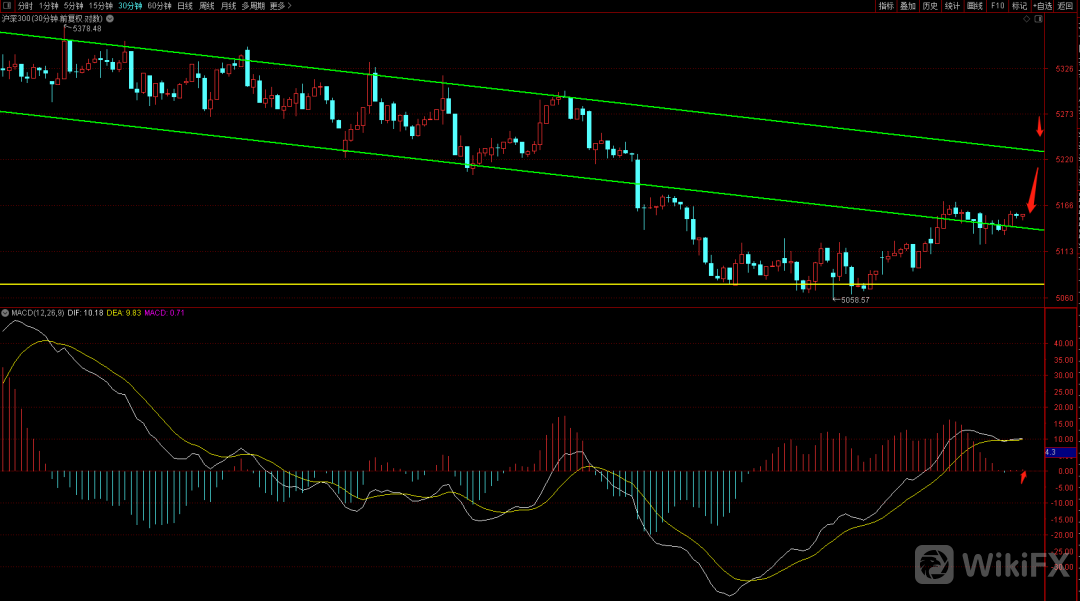Click the +自选 add to watchlist button
Viewport: 1080px width, 601px height.
(1042, 6)
